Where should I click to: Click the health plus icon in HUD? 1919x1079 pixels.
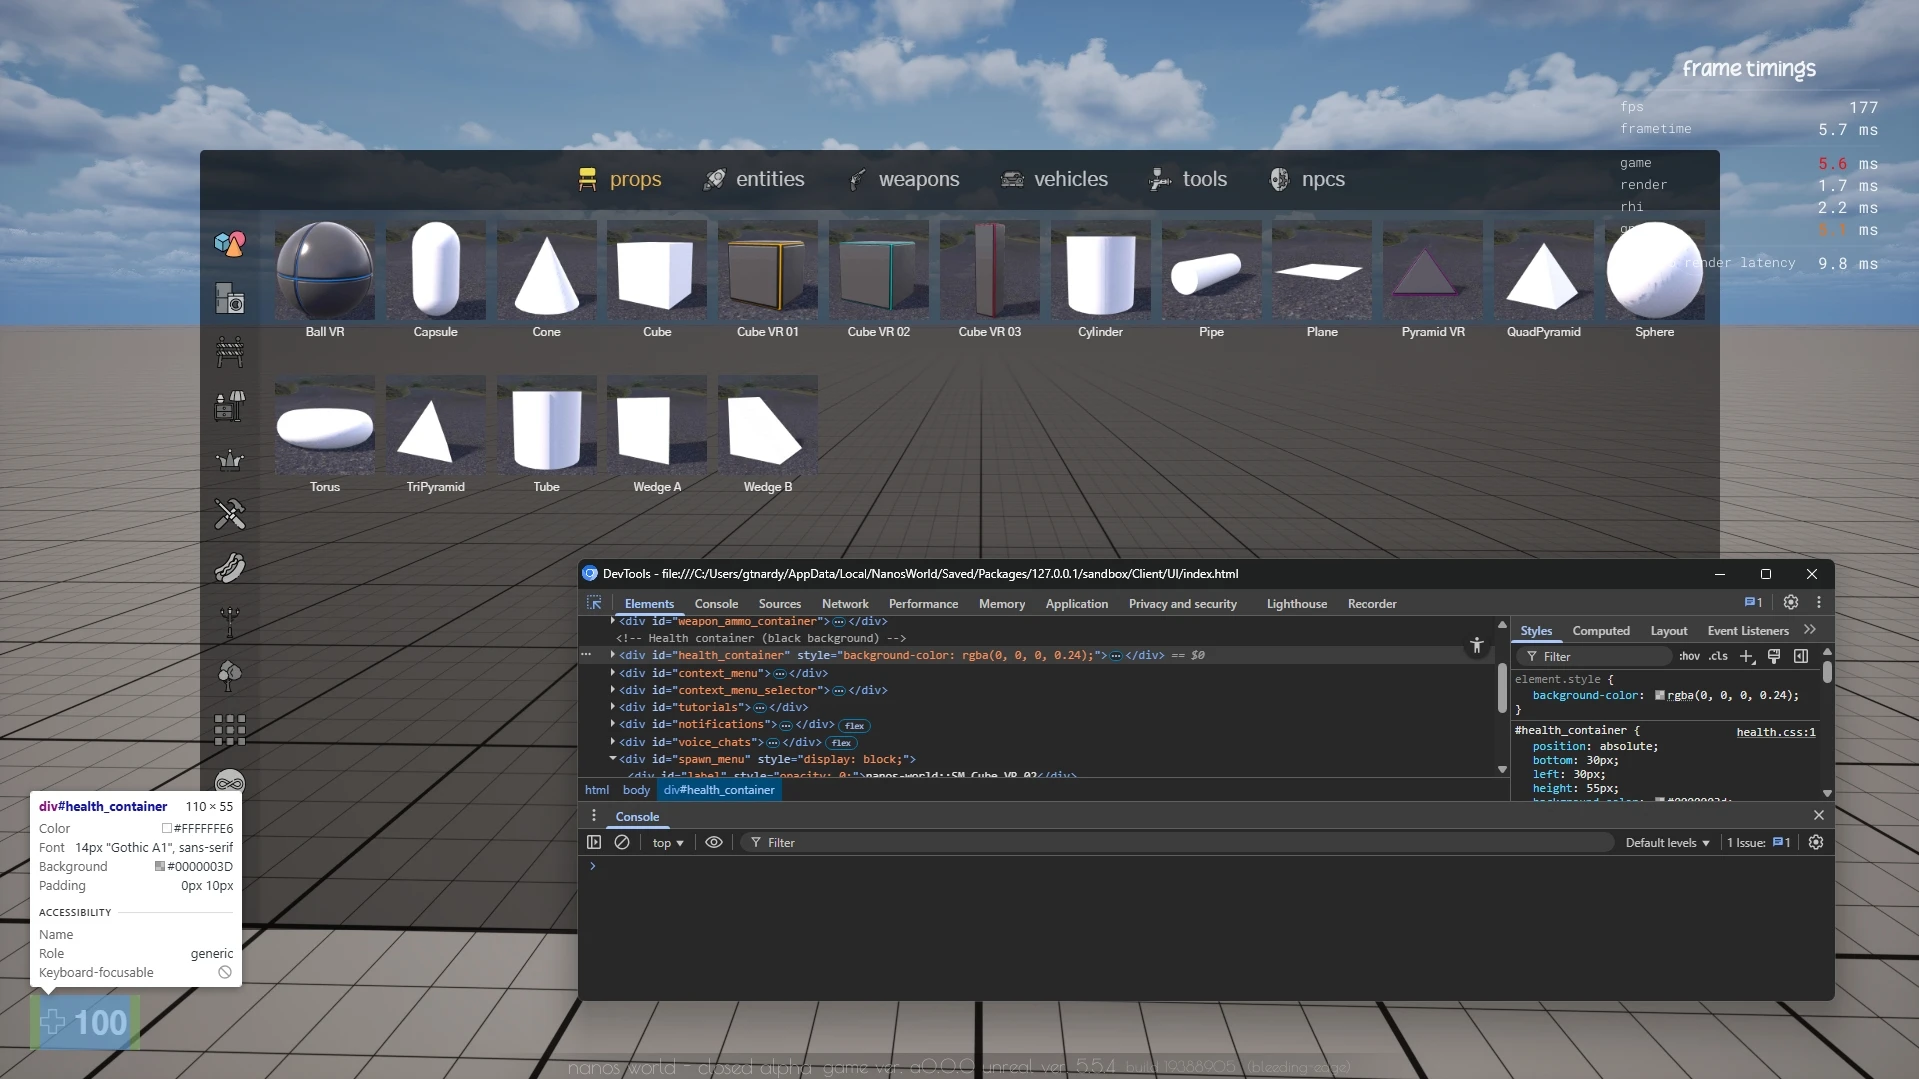53,1022
